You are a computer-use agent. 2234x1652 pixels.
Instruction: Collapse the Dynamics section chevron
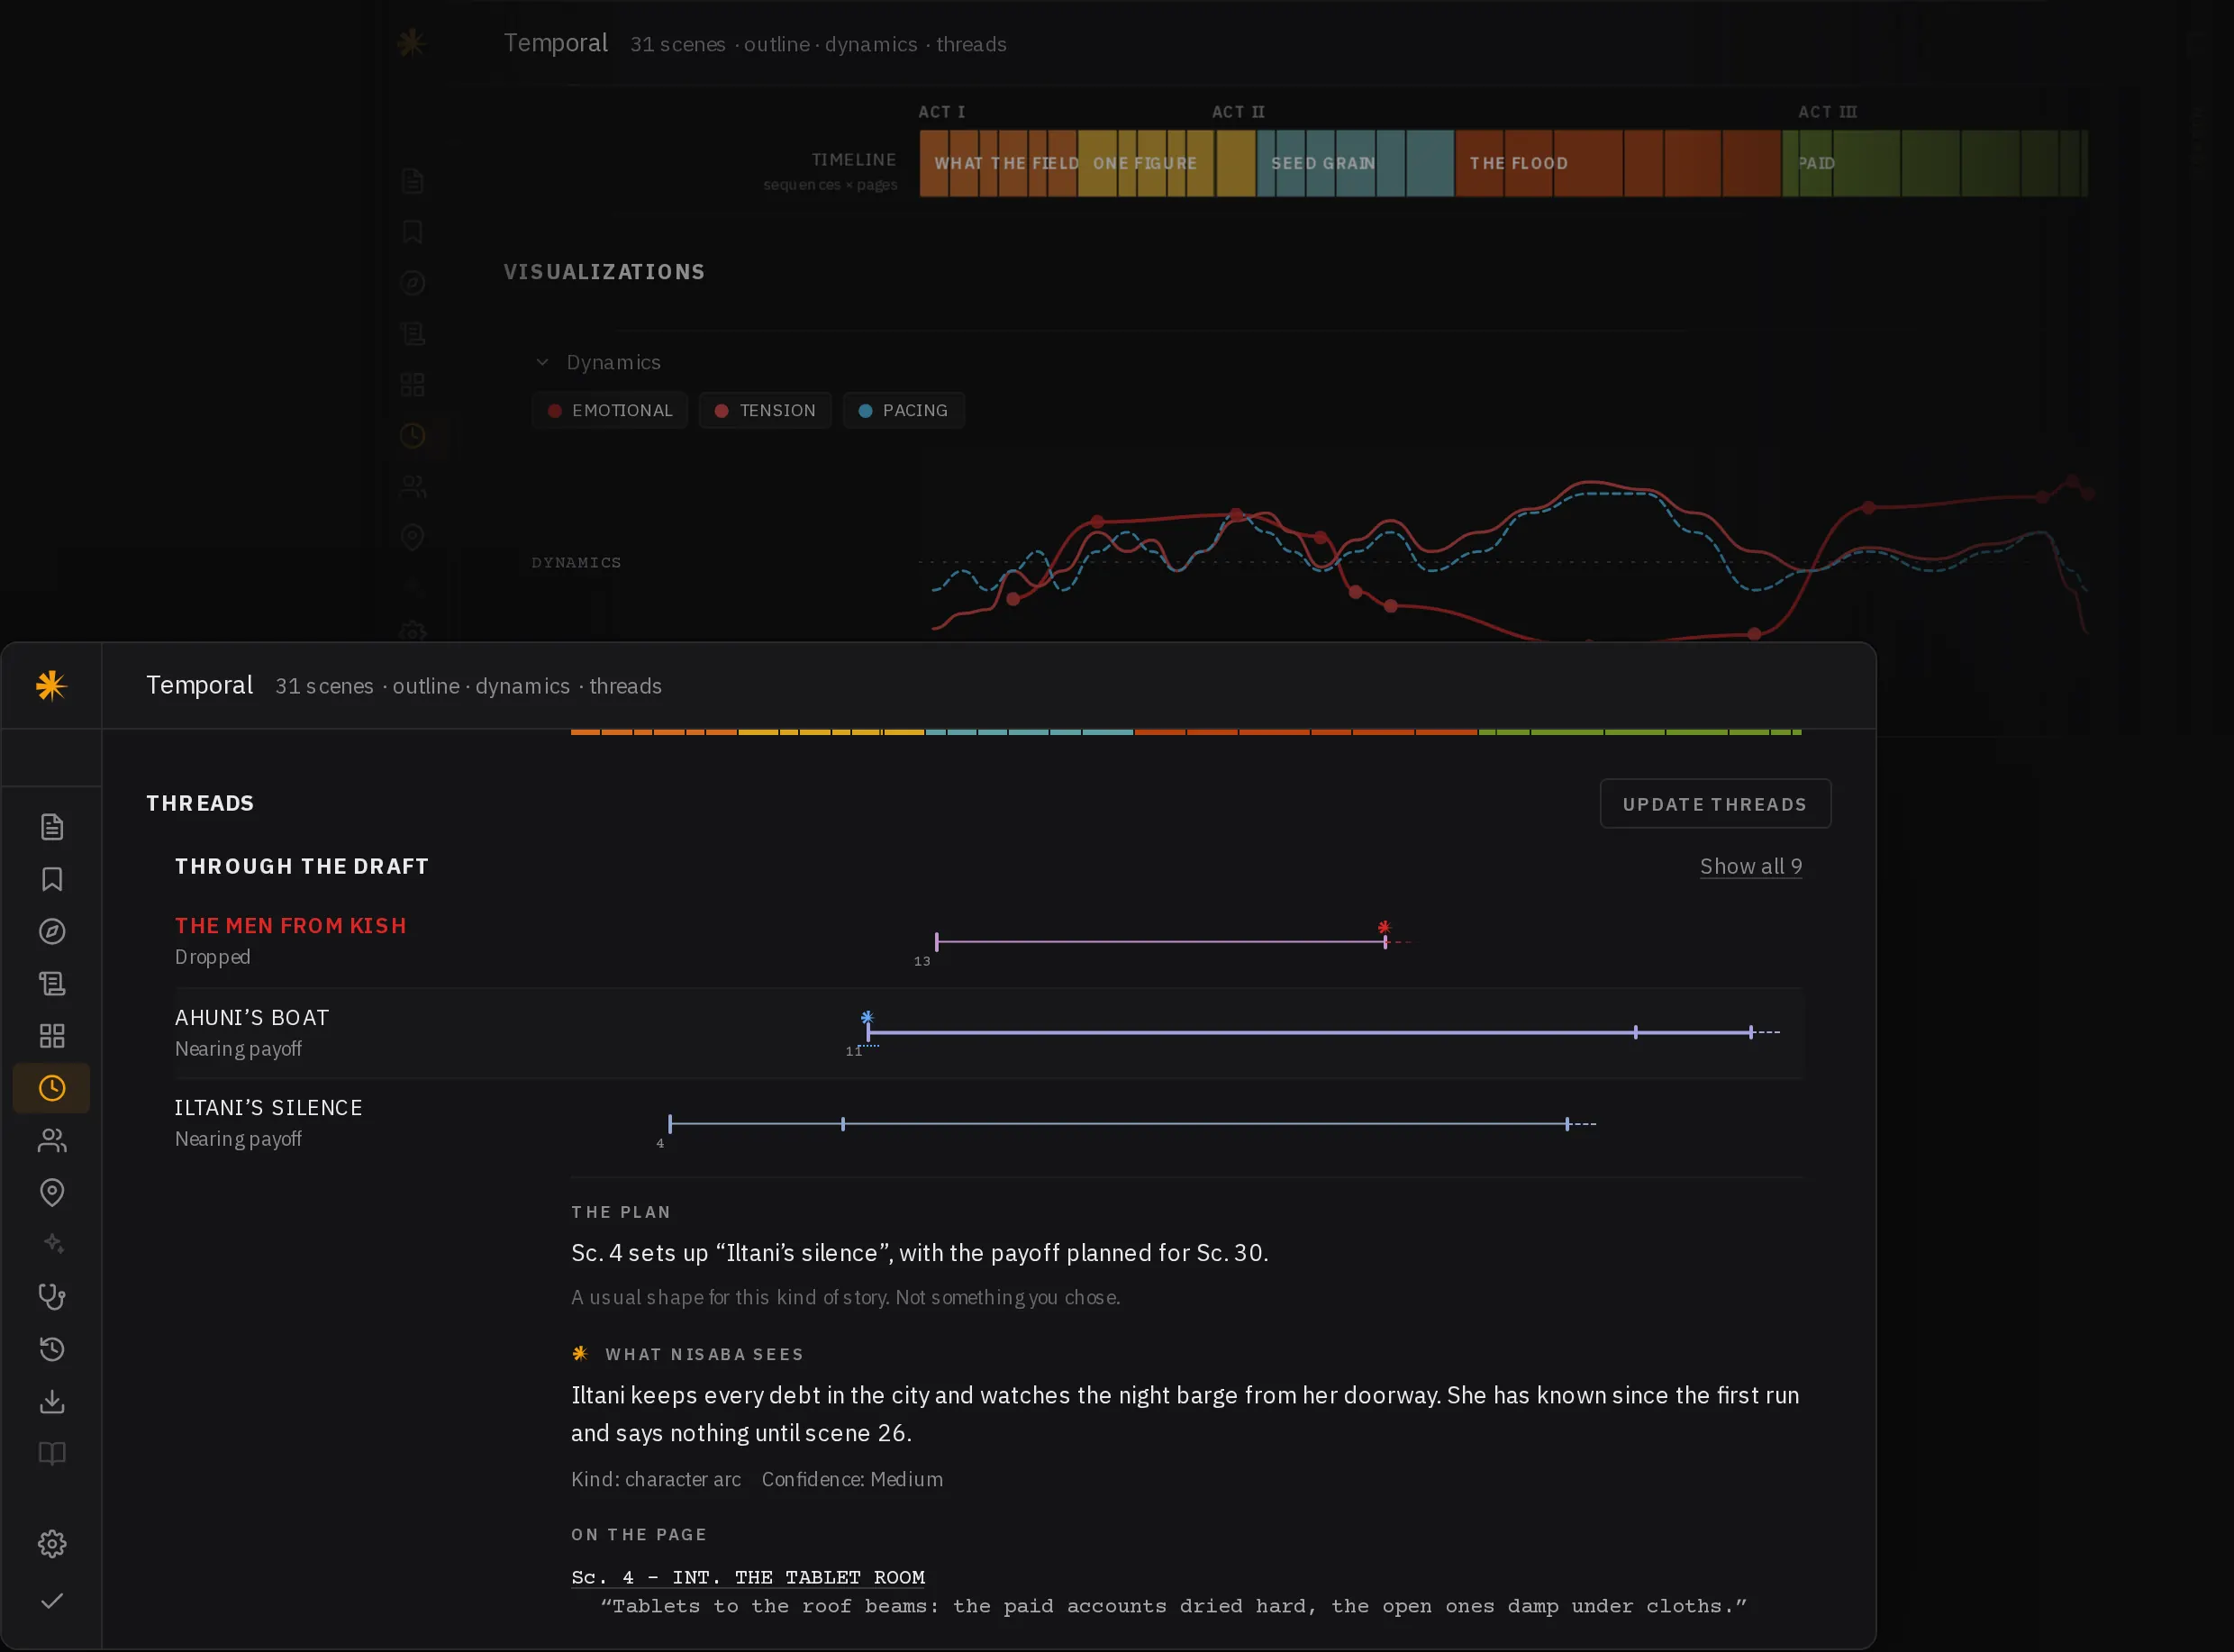point(542,362)
